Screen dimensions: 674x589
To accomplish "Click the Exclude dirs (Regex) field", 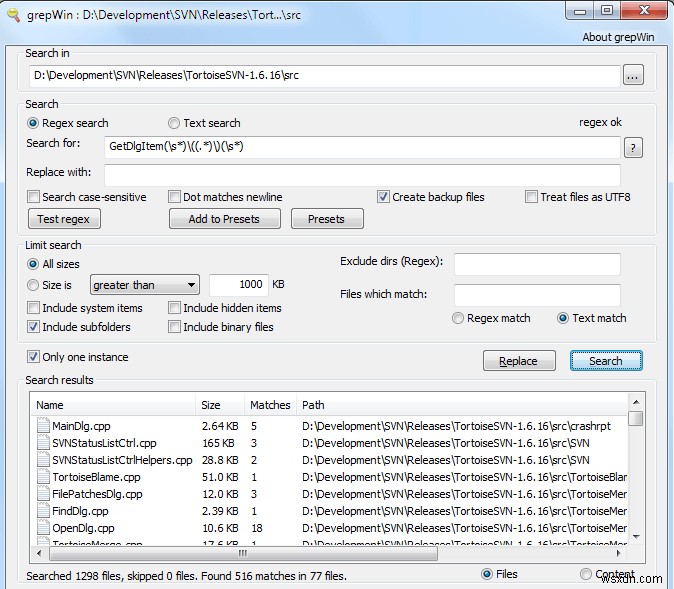I will click(537, 264).
